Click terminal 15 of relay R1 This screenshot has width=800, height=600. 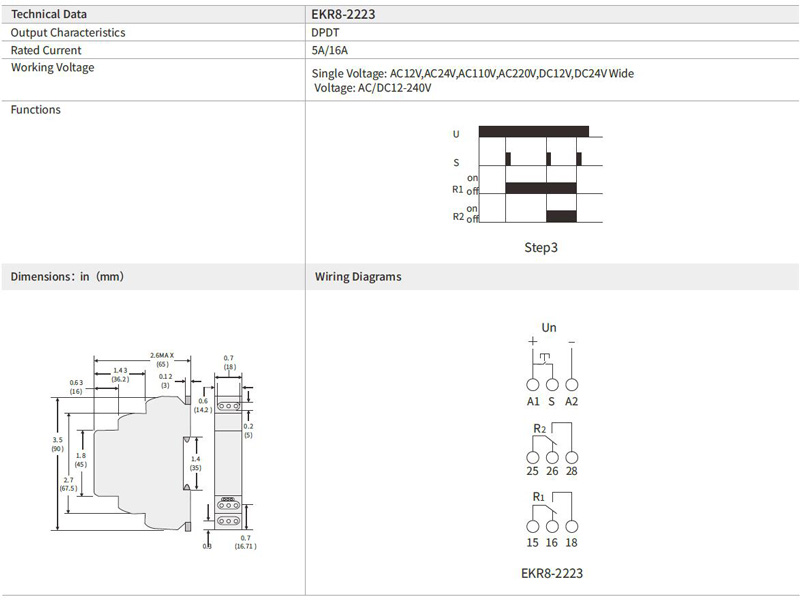pos(533,525)
